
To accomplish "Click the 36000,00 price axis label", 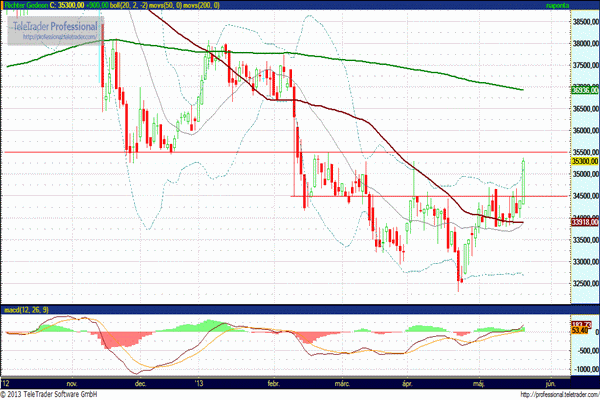I will click(x=585, y=131).
